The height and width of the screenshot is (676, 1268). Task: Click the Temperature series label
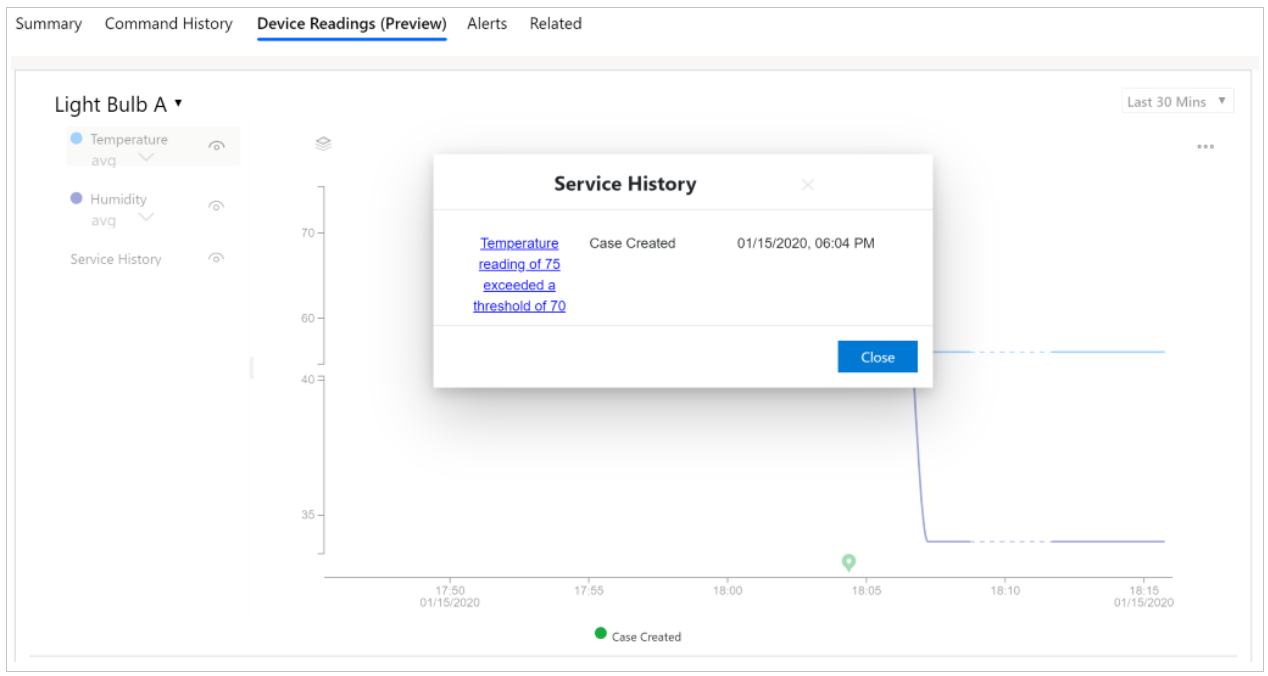point(129,139)
